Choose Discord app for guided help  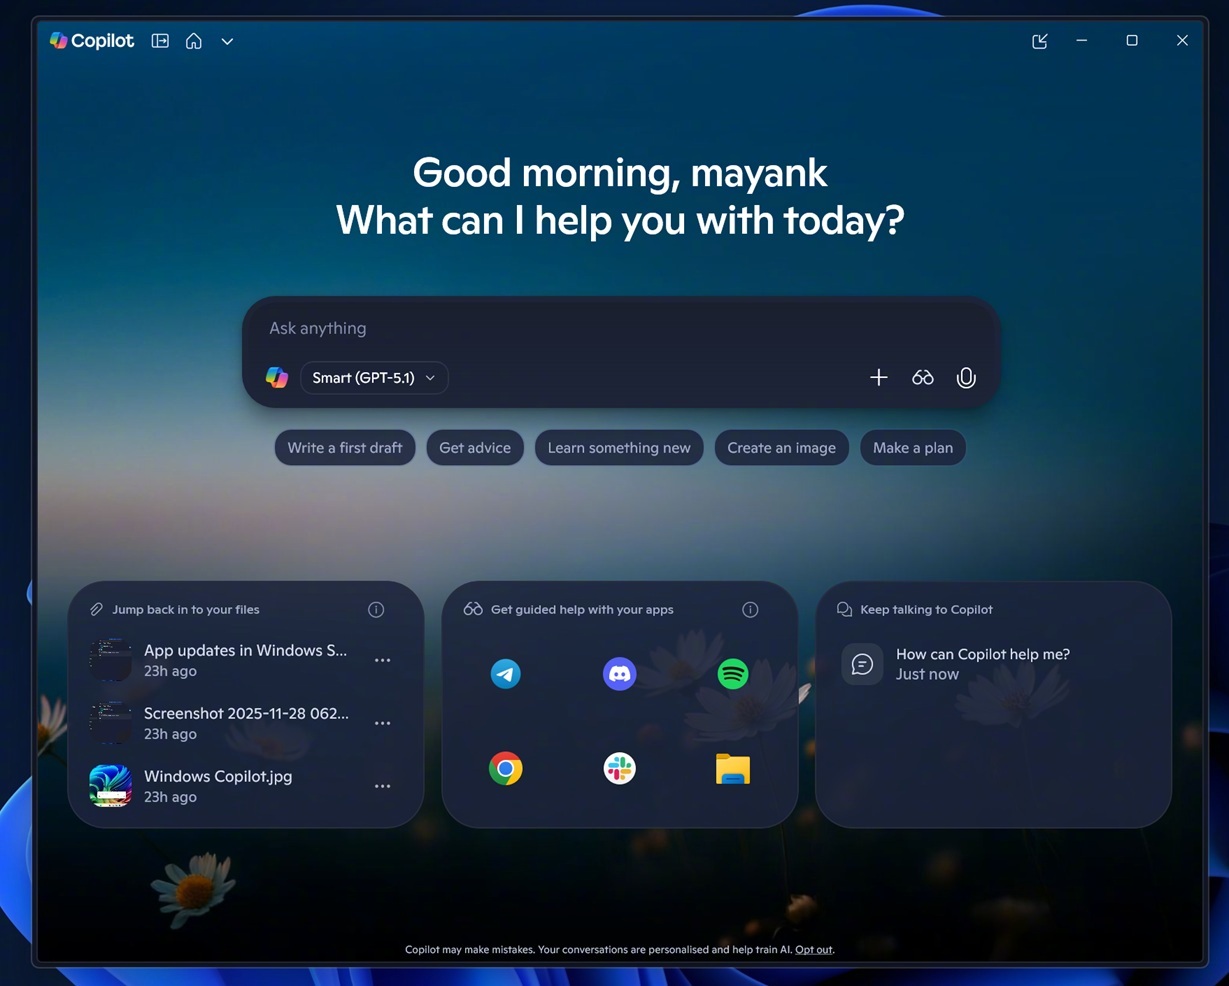tap(620, 674)
